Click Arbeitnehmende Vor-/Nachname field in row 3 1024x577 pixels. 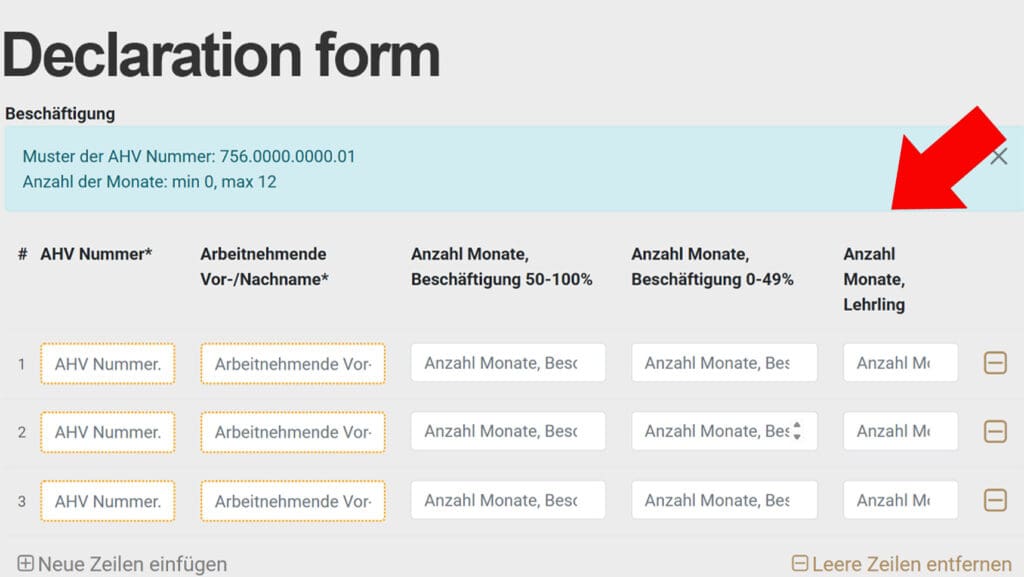pyautogui.click(x=292, y=500)
